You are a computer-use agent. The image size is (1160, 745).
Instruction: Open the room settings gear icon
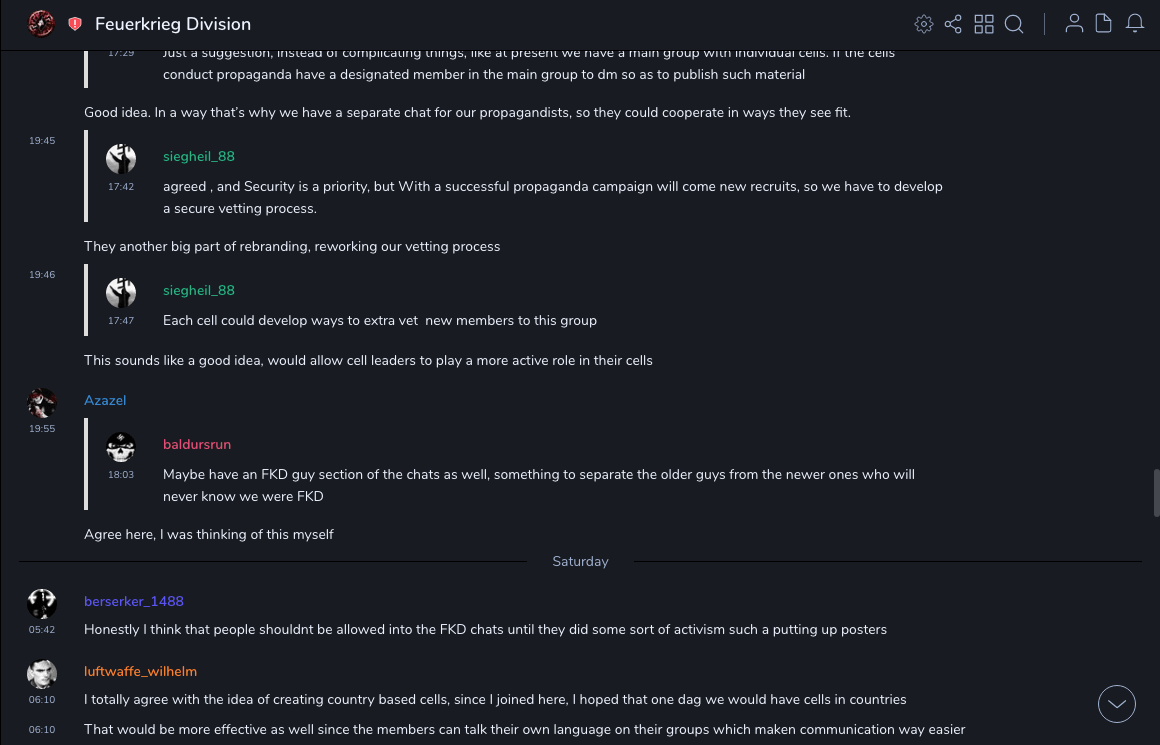coord(924,24)
